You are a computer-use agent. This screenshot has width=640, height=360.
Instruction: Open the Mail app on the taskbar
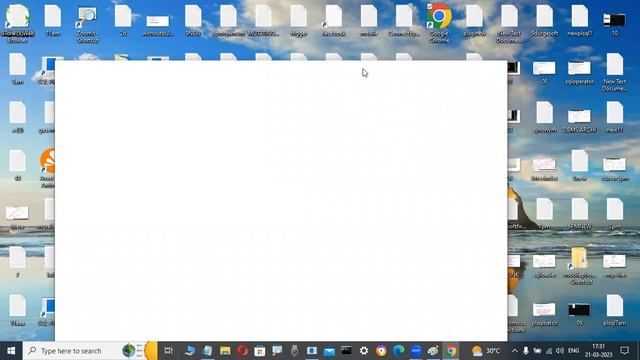[x=329, y=351]
